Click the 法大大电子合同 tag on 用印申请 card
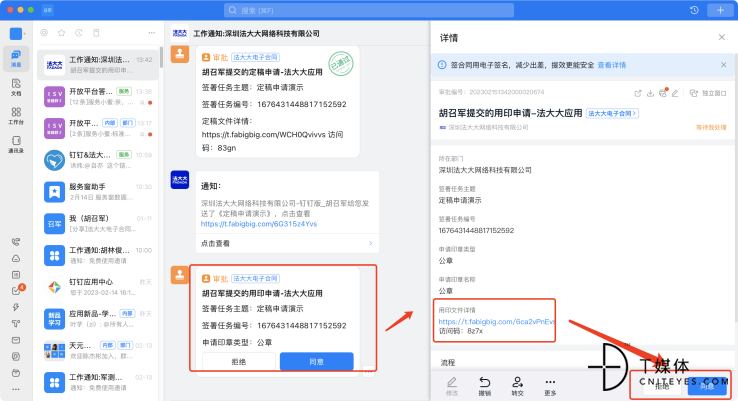738x401 pixels. coord(256,279)
